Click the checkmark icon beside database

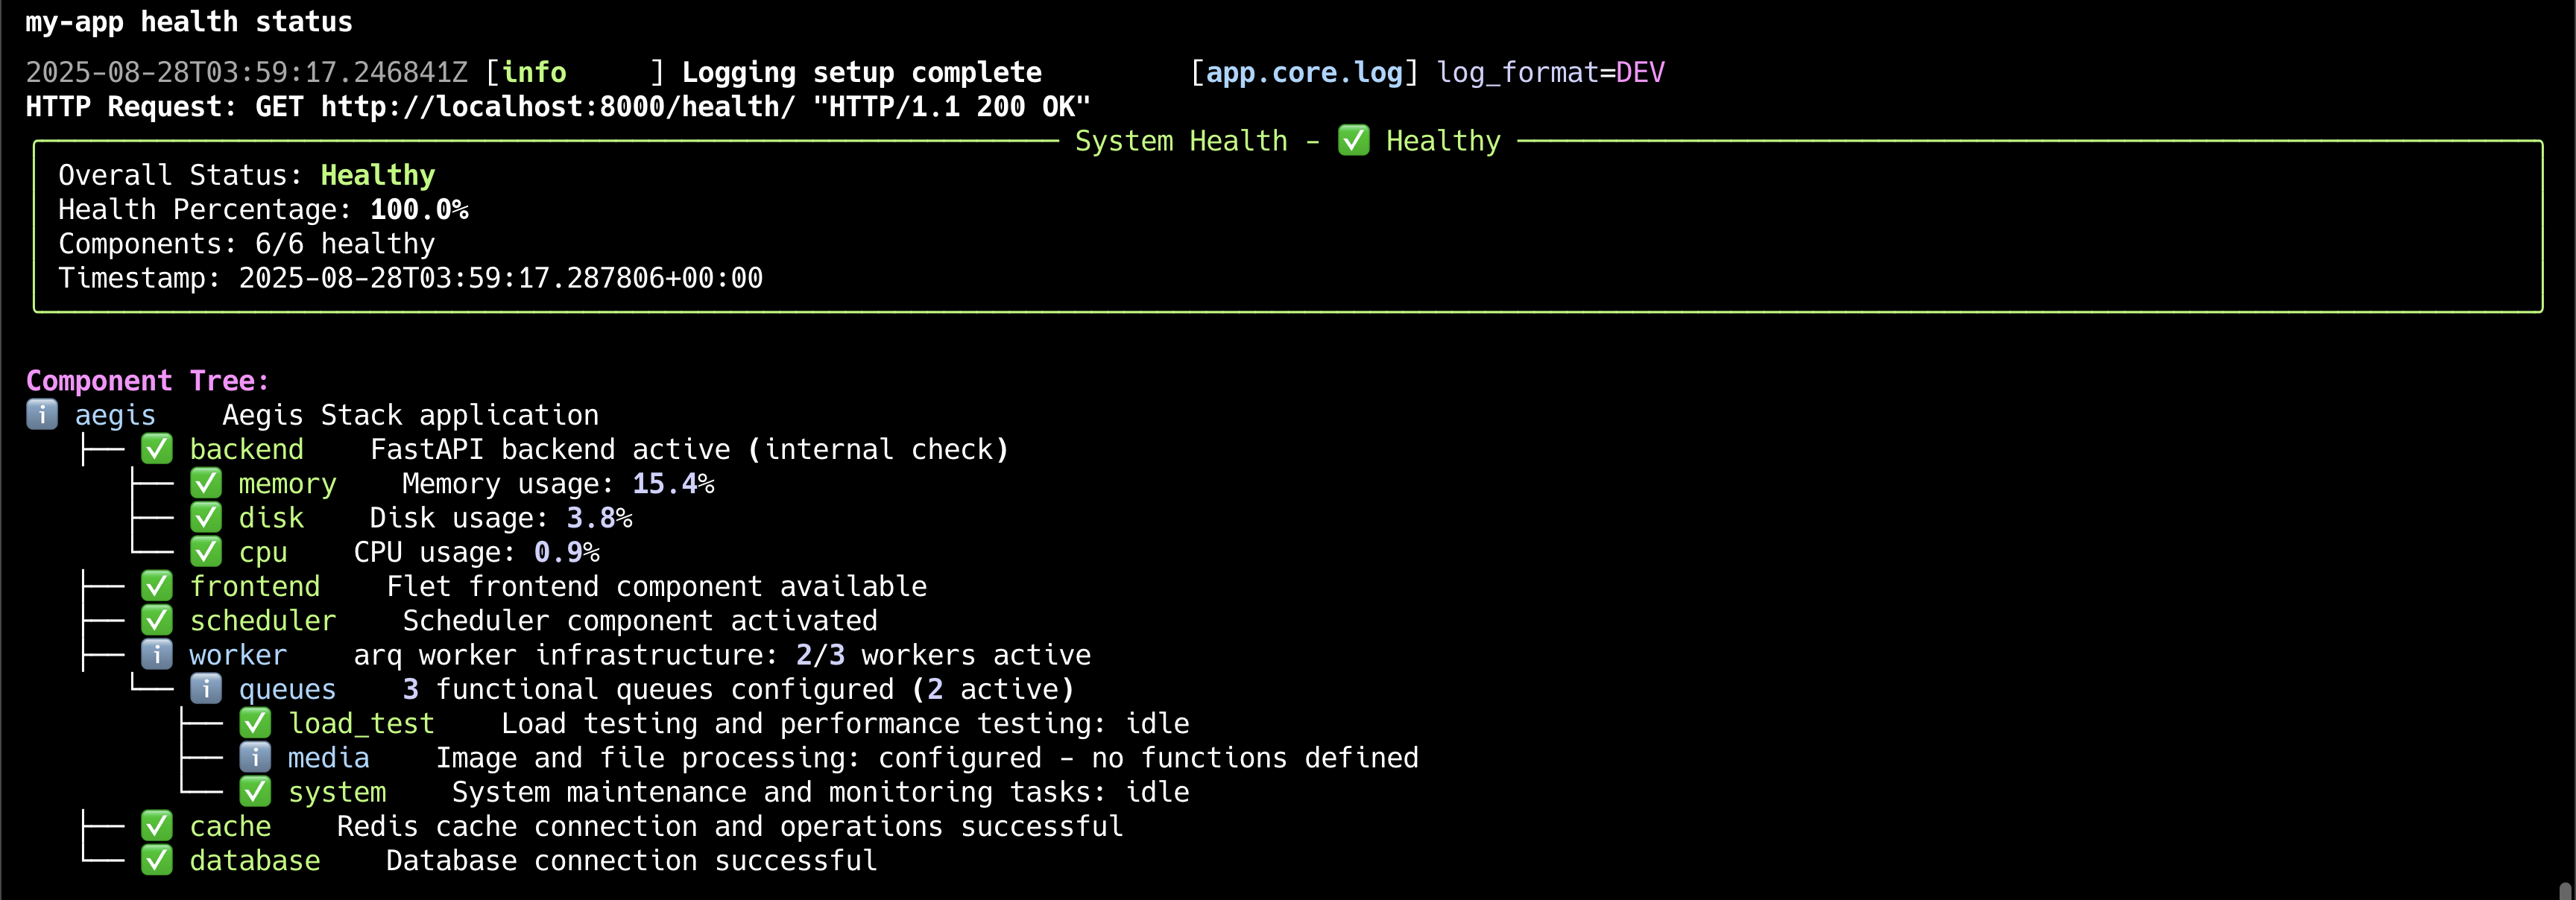click(157, 860)
